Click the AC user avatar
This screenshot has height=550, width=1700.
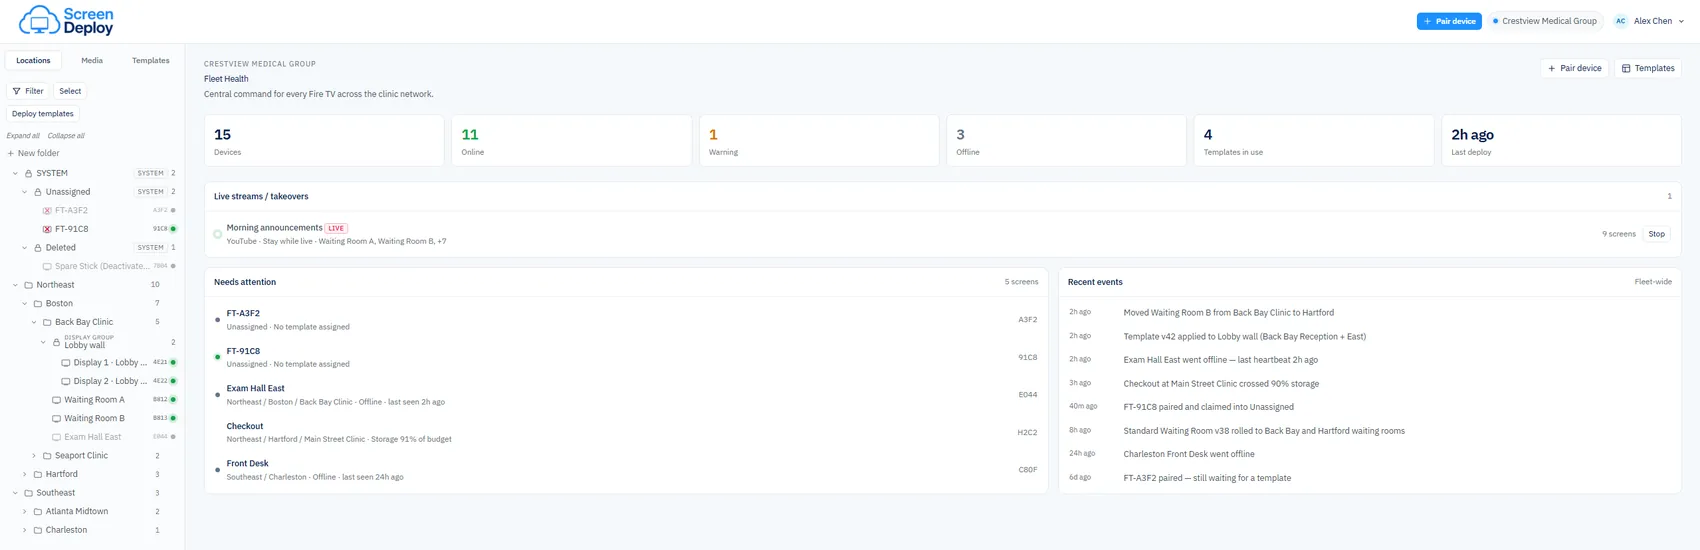[1620, 21]
